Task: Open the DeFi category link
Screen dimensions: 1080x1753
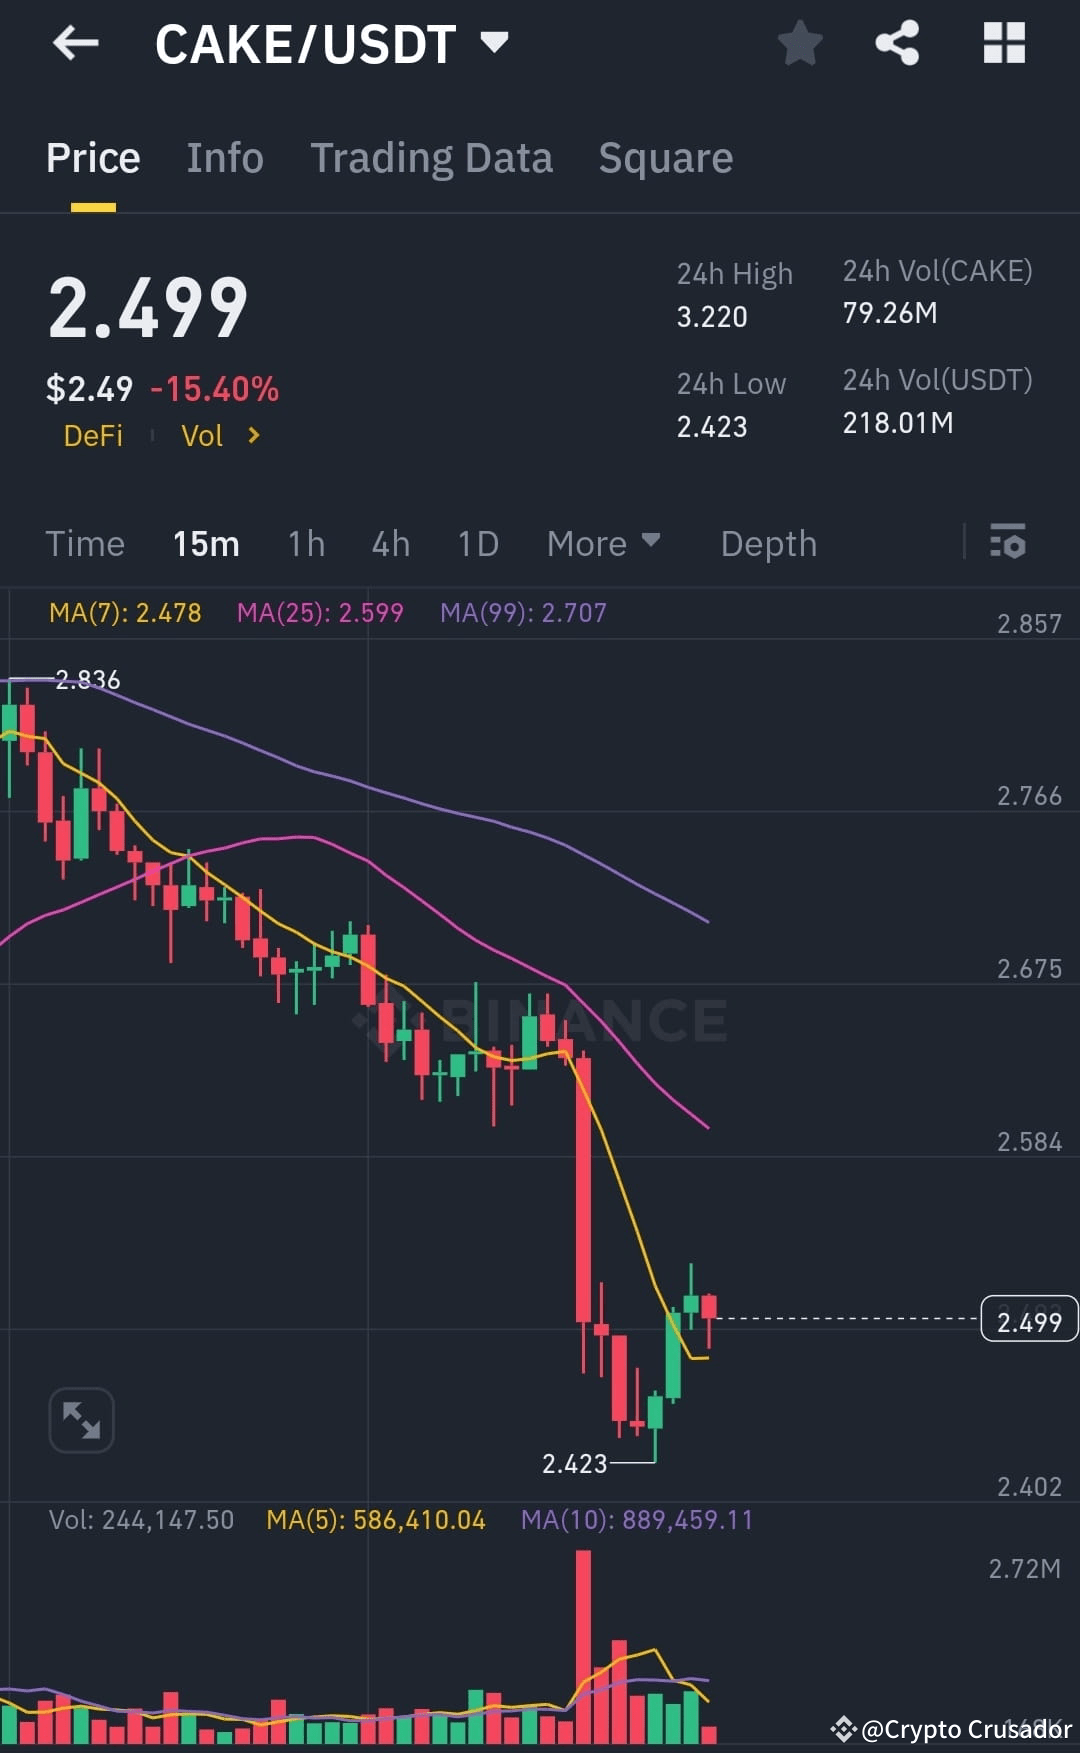Action: 93,435
